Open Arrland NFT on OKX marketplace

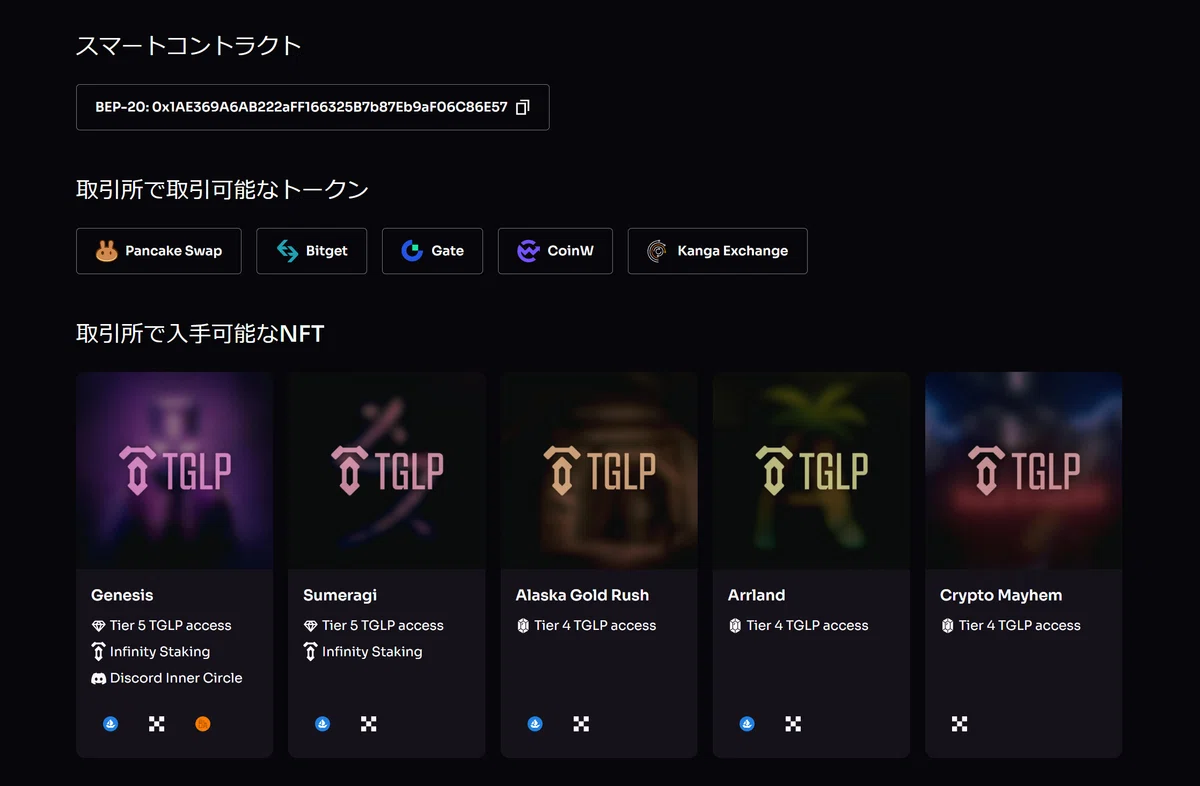pyautogui.click(x=793, y=724)
